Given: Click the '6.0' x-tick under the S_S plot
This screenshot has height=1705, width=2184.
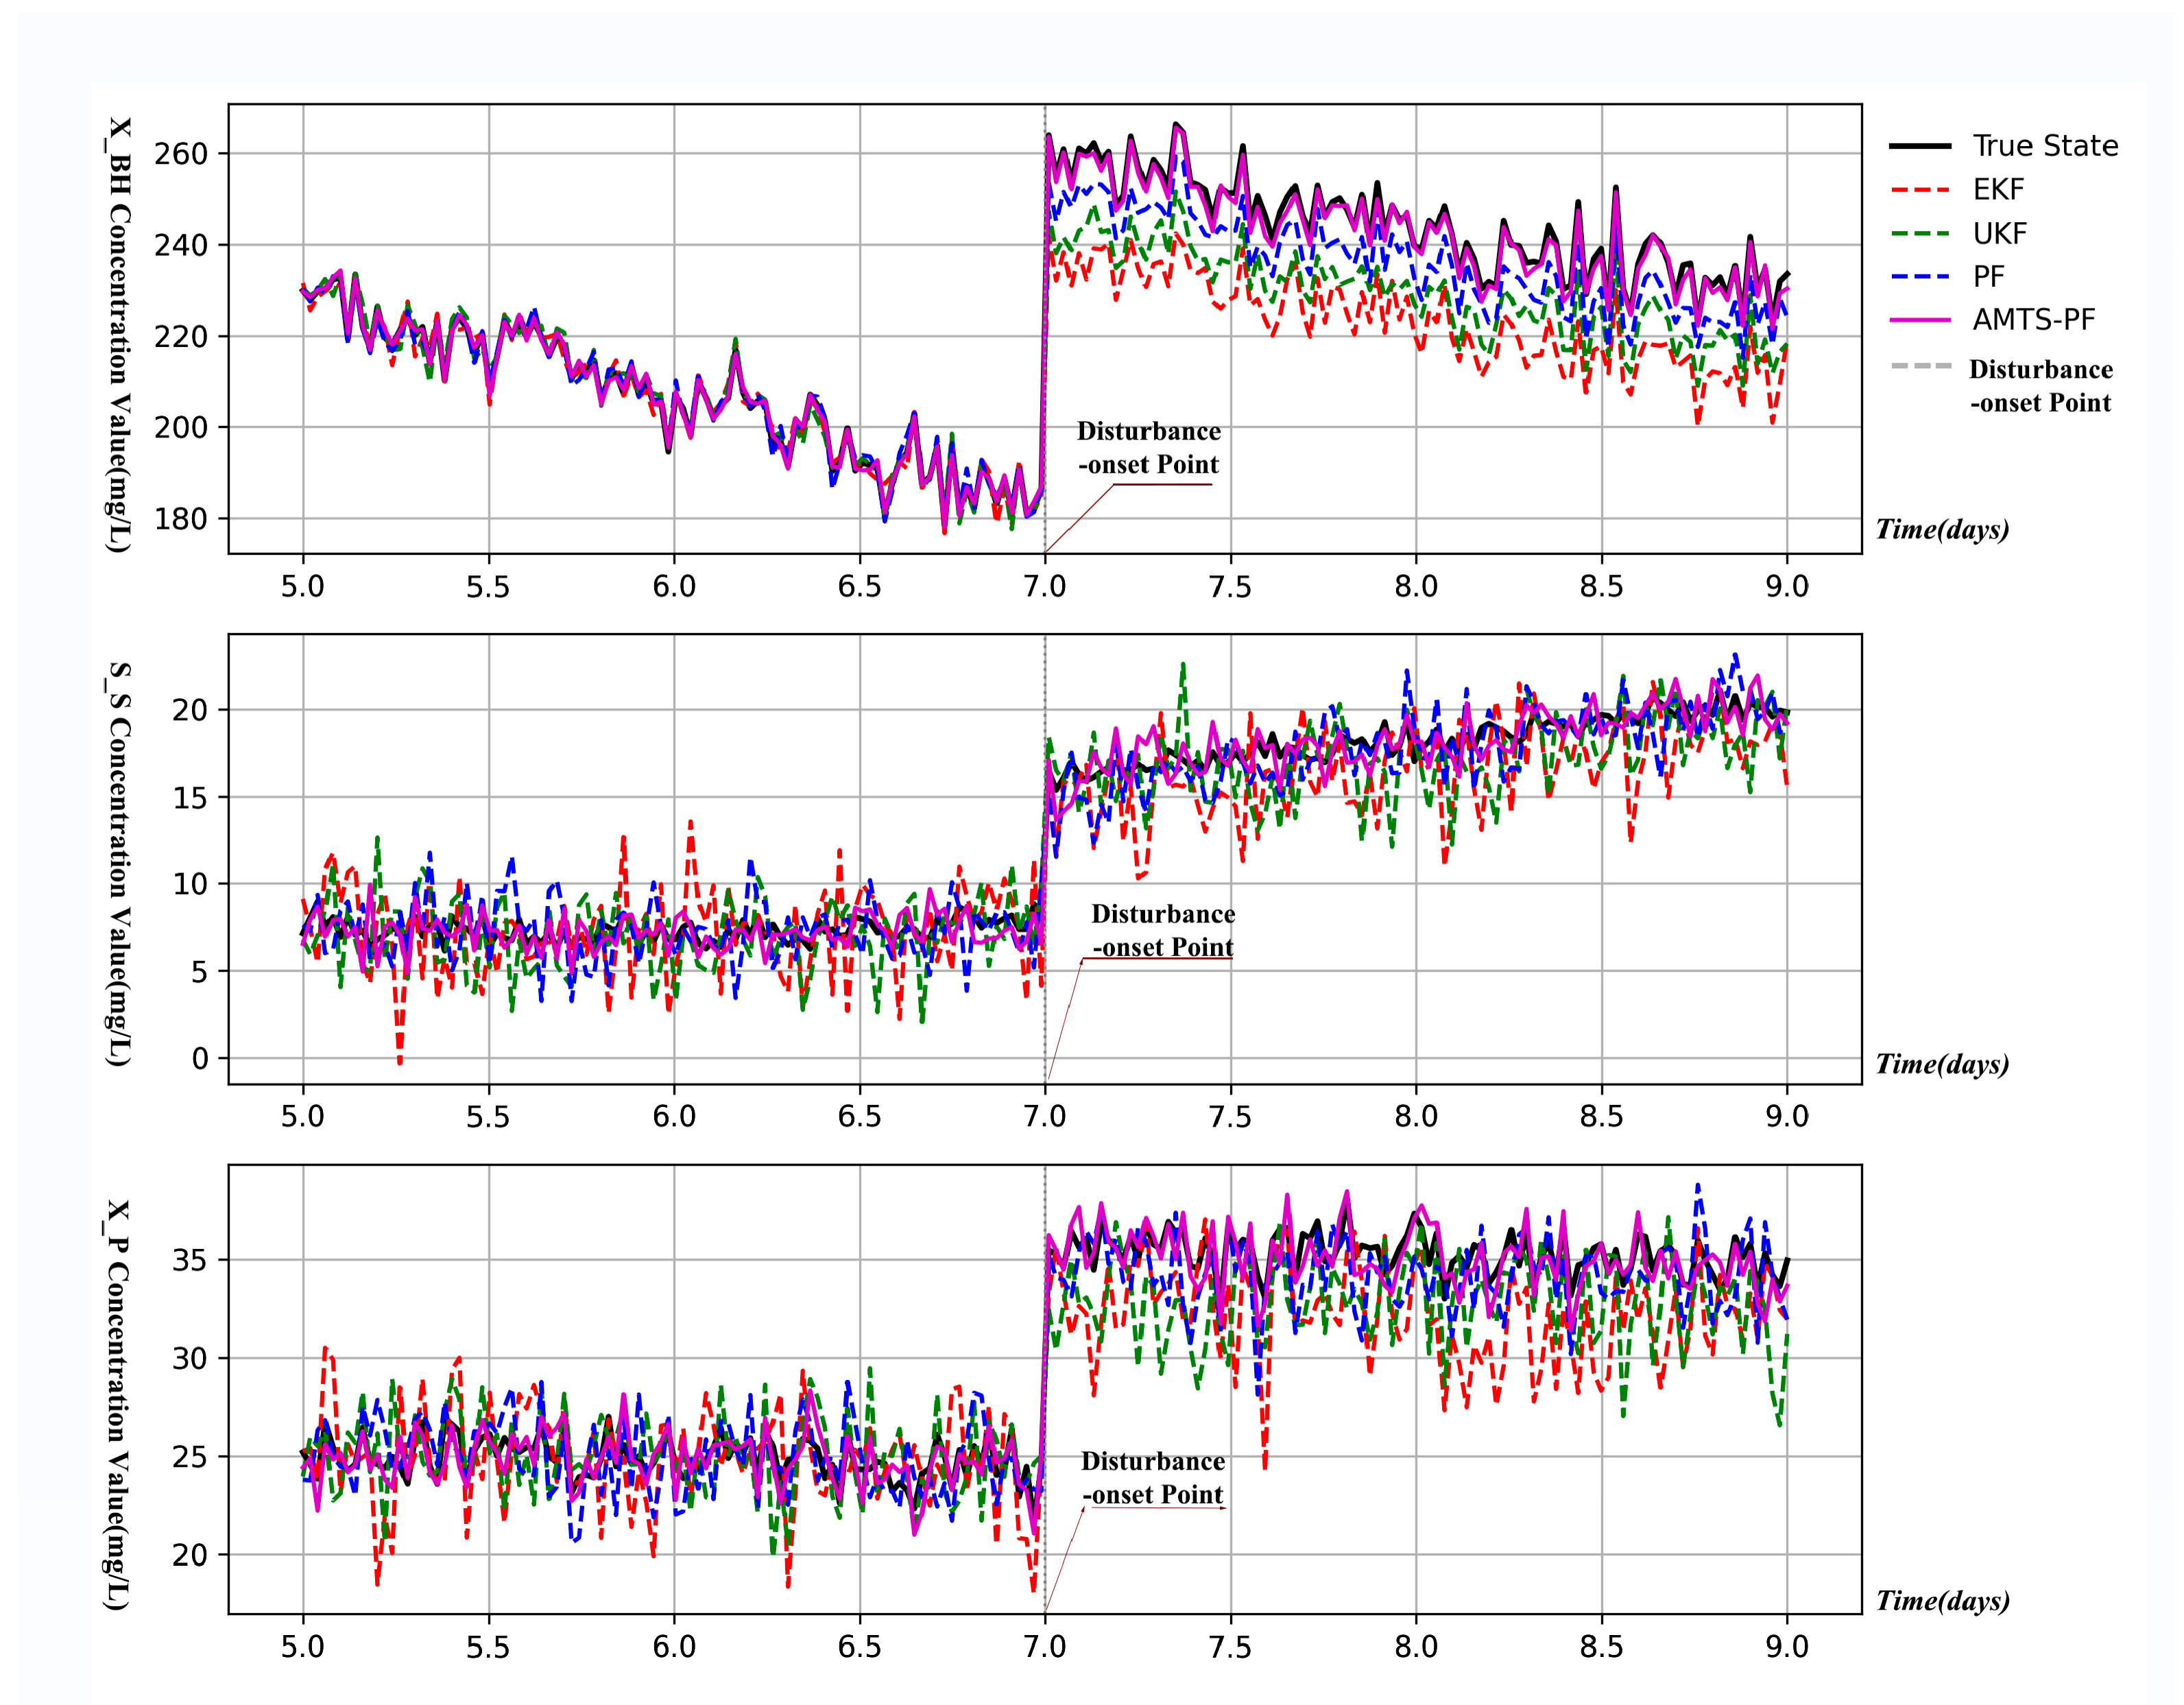Looking at the screenshot, I should (674, 1117).
